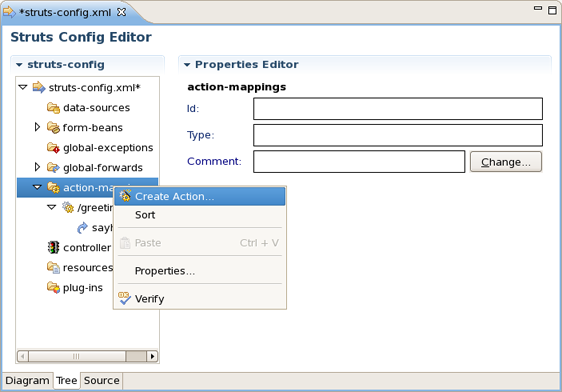Expand the global-forwards node
Screen dimensions: 562x392
(x=37, y=167)
